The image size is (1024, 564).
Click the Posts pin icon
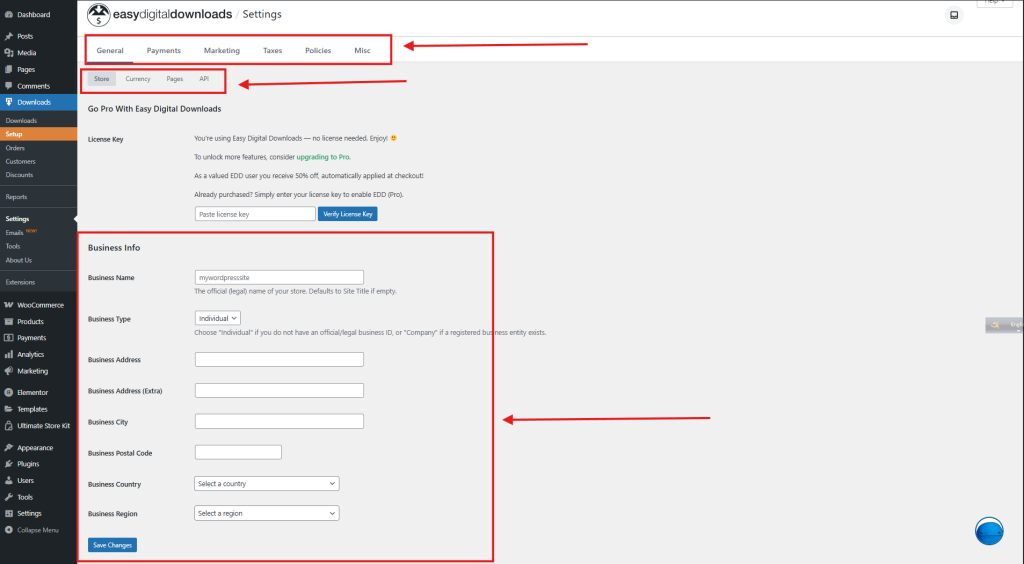(x=8, y=37)
